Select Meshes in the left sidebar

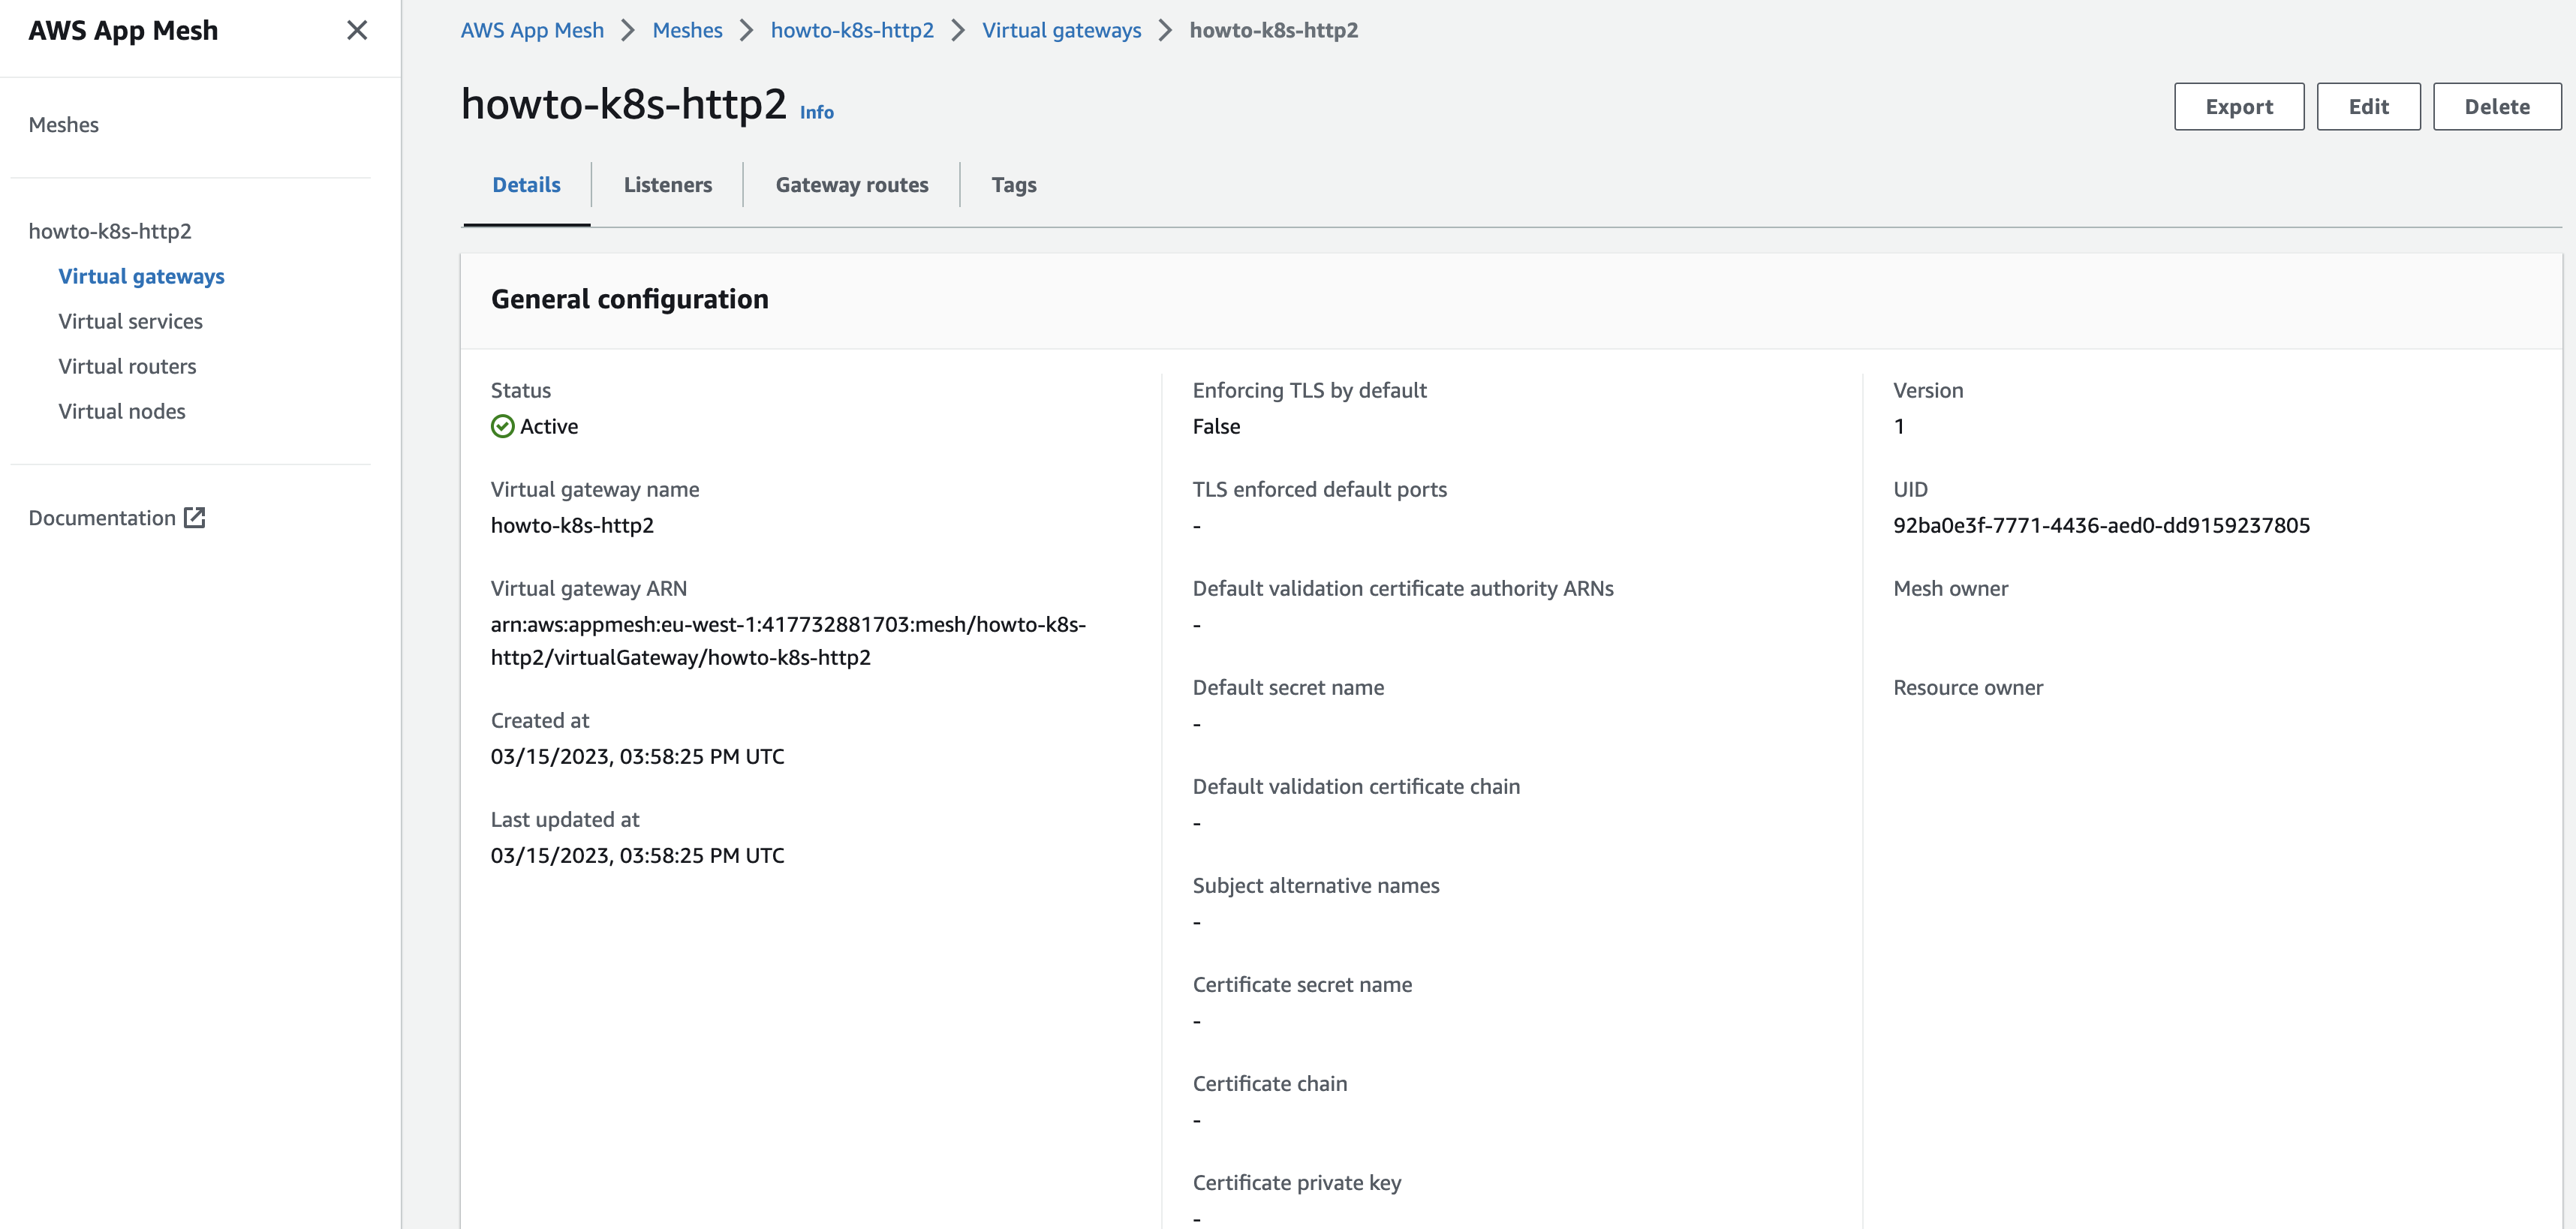pos(64,124)
